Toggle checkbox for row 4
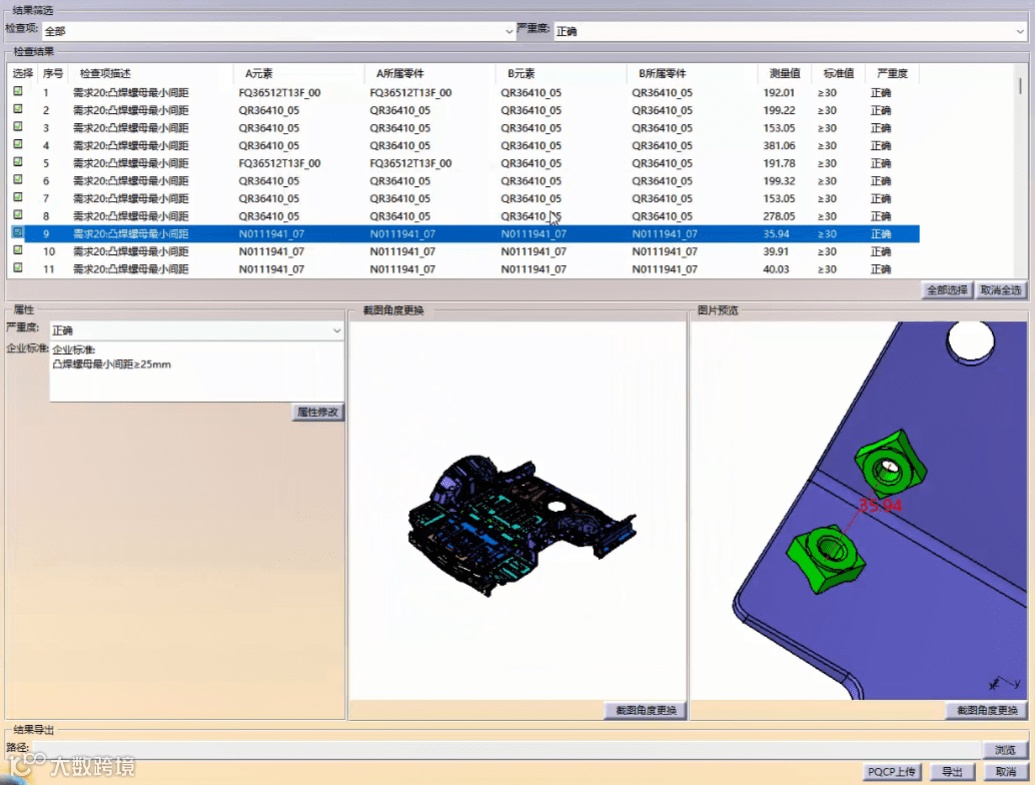The image size is (1035, 785). 18,145
